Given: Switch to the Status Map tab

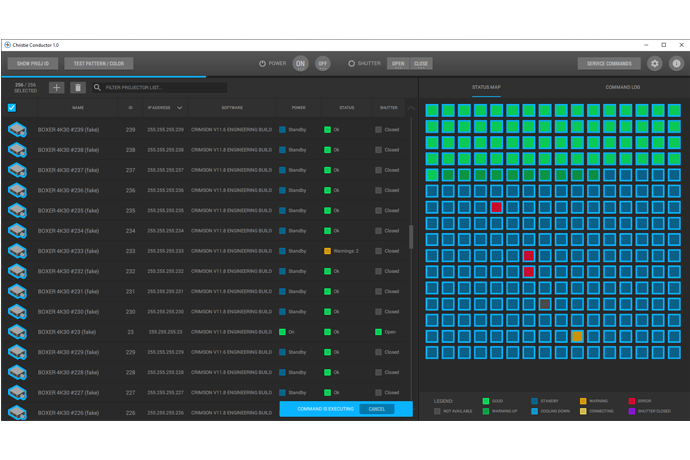Looking at the screenshot, I should [x=486, y=87].
